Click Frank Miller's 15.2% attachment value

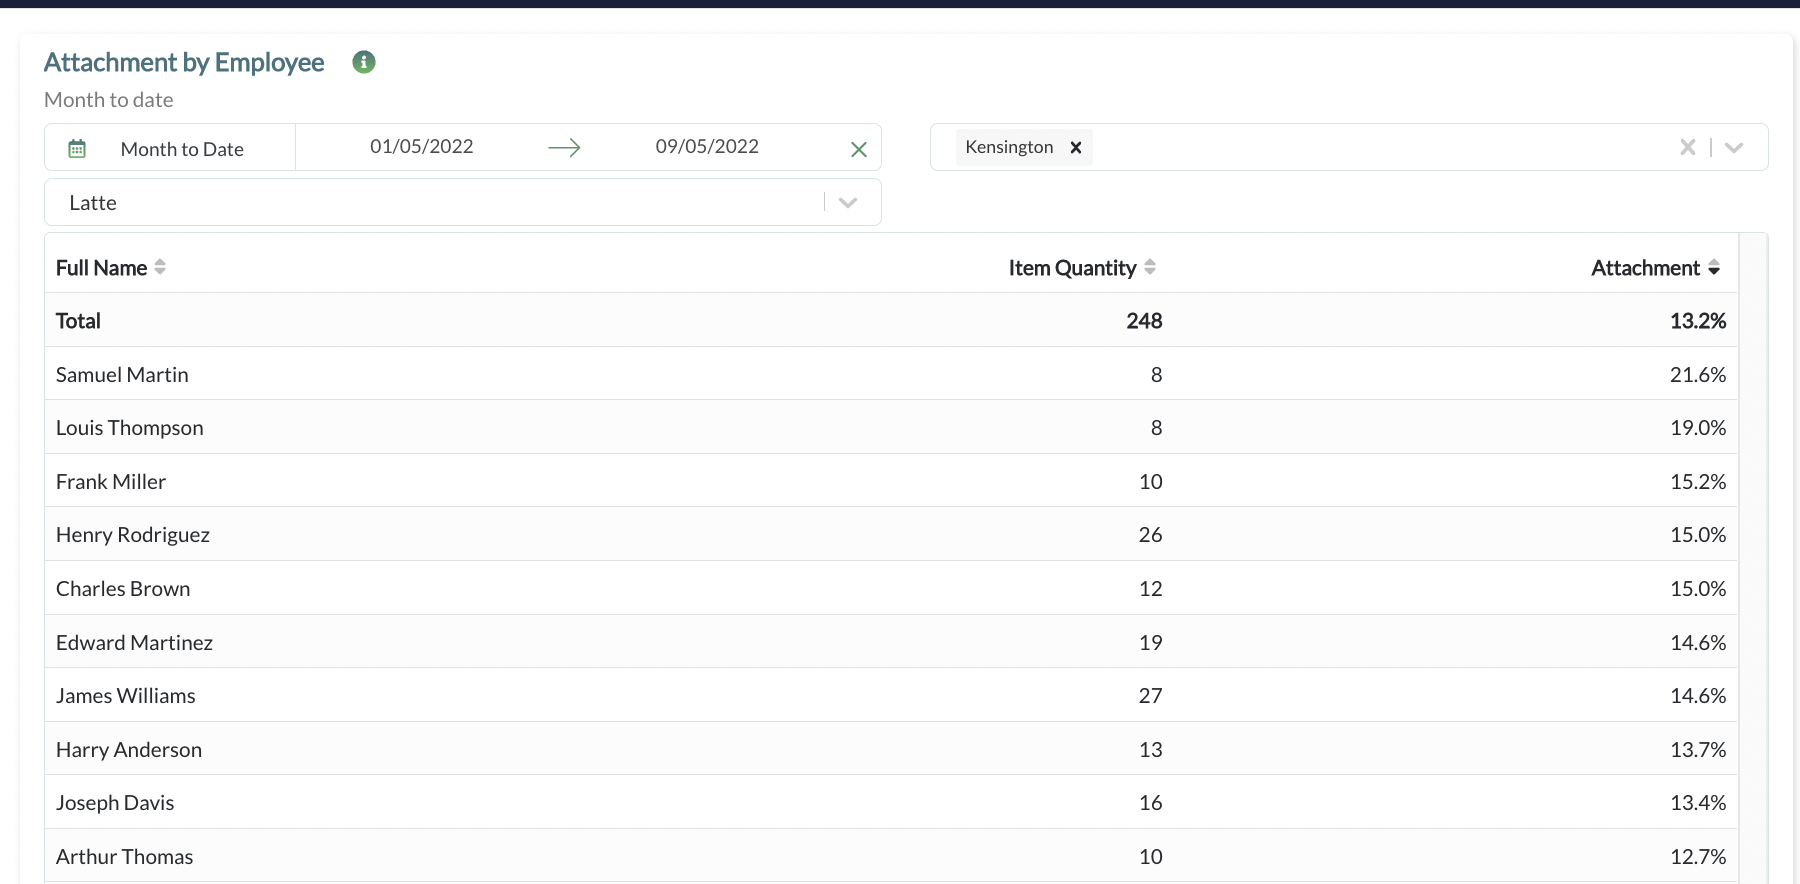coord(1698,481)
